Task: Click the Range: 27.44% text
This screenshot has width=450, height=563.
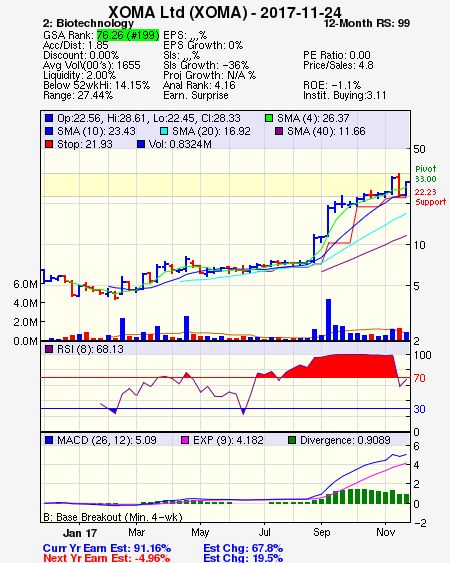Action: [78, 96]
